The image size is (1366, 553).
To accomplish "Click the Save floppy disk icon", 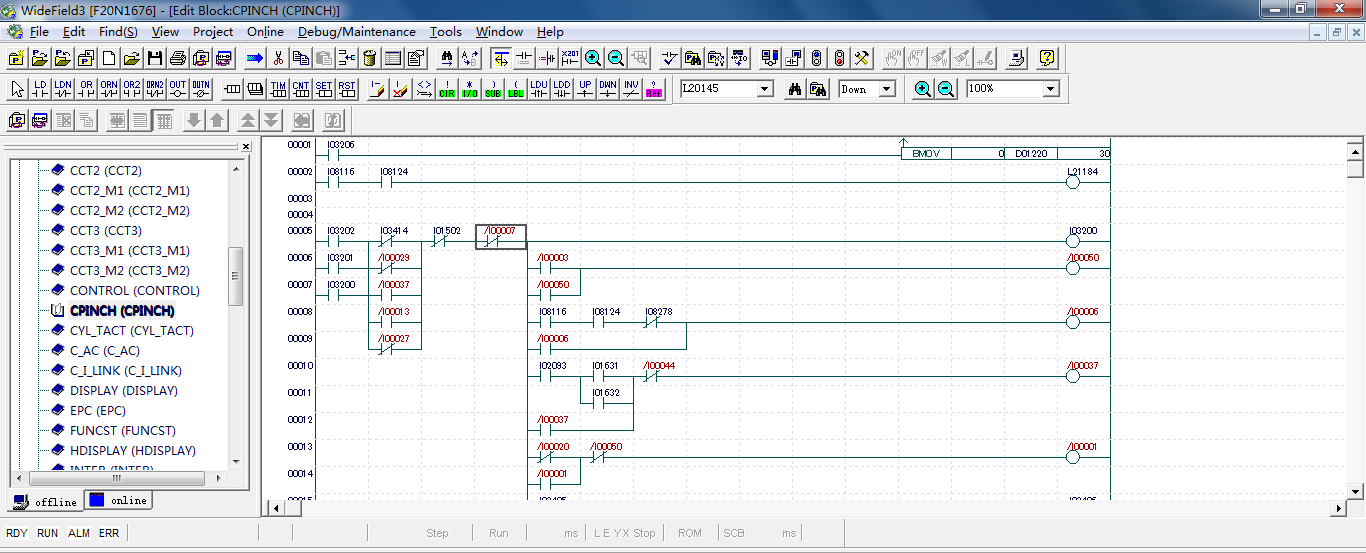I will pyautogui.click(x=155, y=58).
